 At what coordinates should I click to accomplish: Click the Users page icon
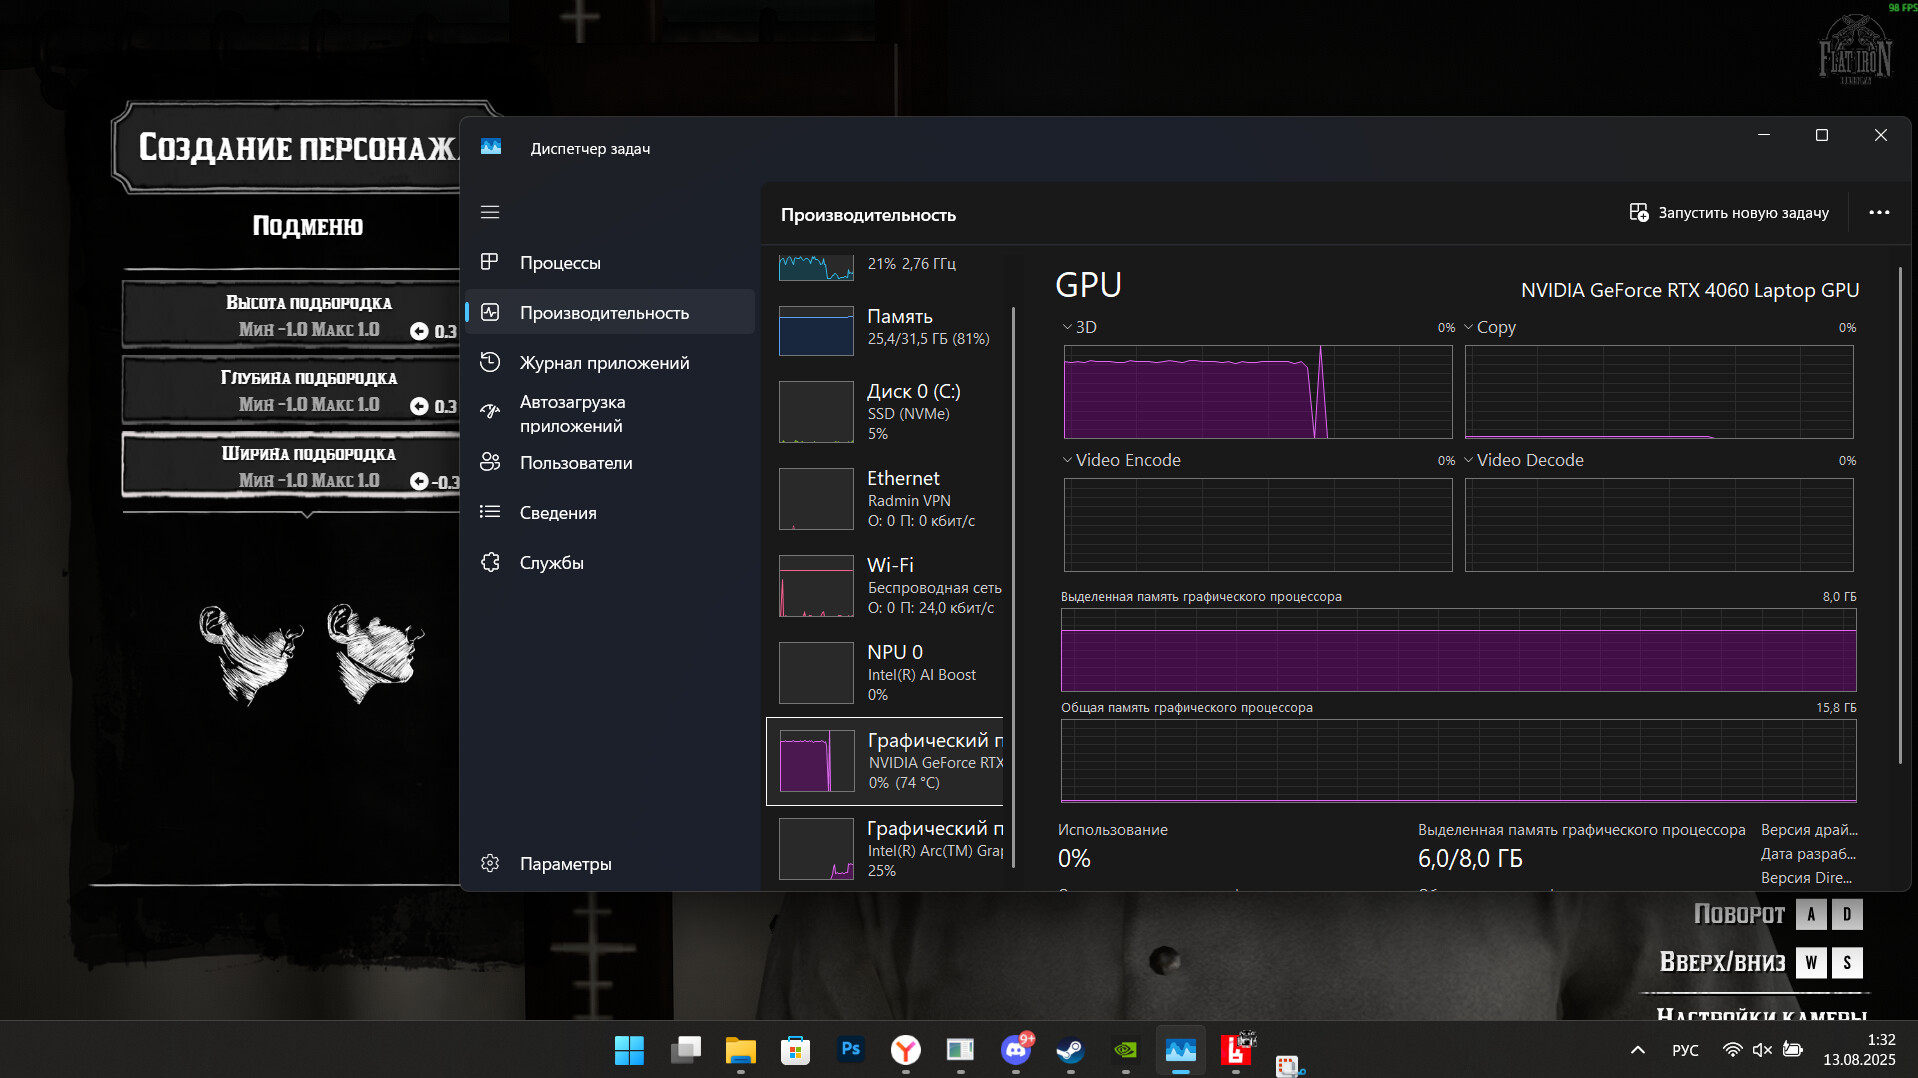coord(490,463)
